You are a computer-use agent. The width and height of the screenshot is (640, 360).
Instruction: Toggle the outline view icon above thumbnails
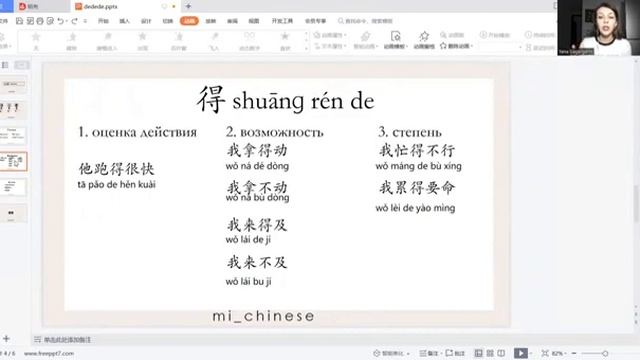point(5,65)
